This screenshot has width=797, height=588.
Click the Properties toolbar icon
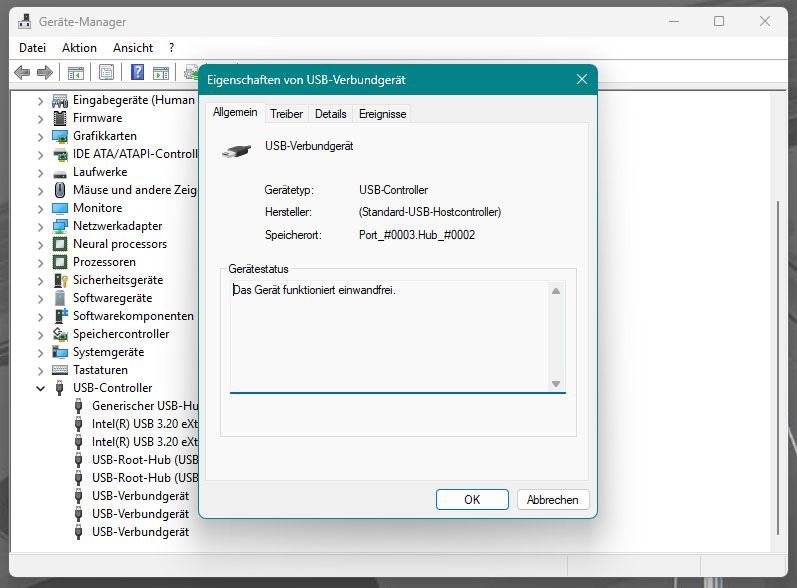click(x=106, y=72)
